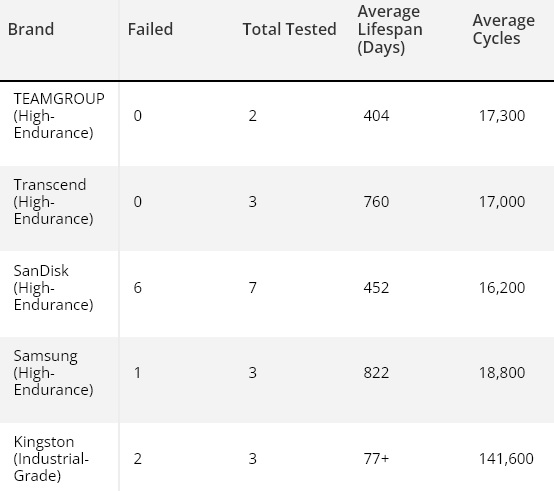Select the 452 lifespan value for SanDisk
This screenshot has width=554, height=491.
(x=376, y=288)
